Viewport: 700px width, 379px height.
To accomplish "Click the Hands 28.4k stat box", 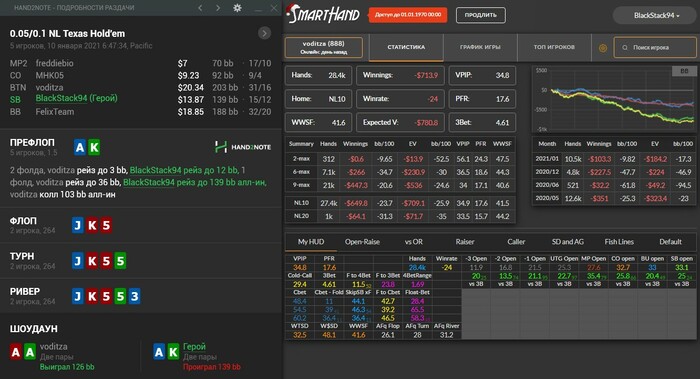I will click(x=318, y=75).
